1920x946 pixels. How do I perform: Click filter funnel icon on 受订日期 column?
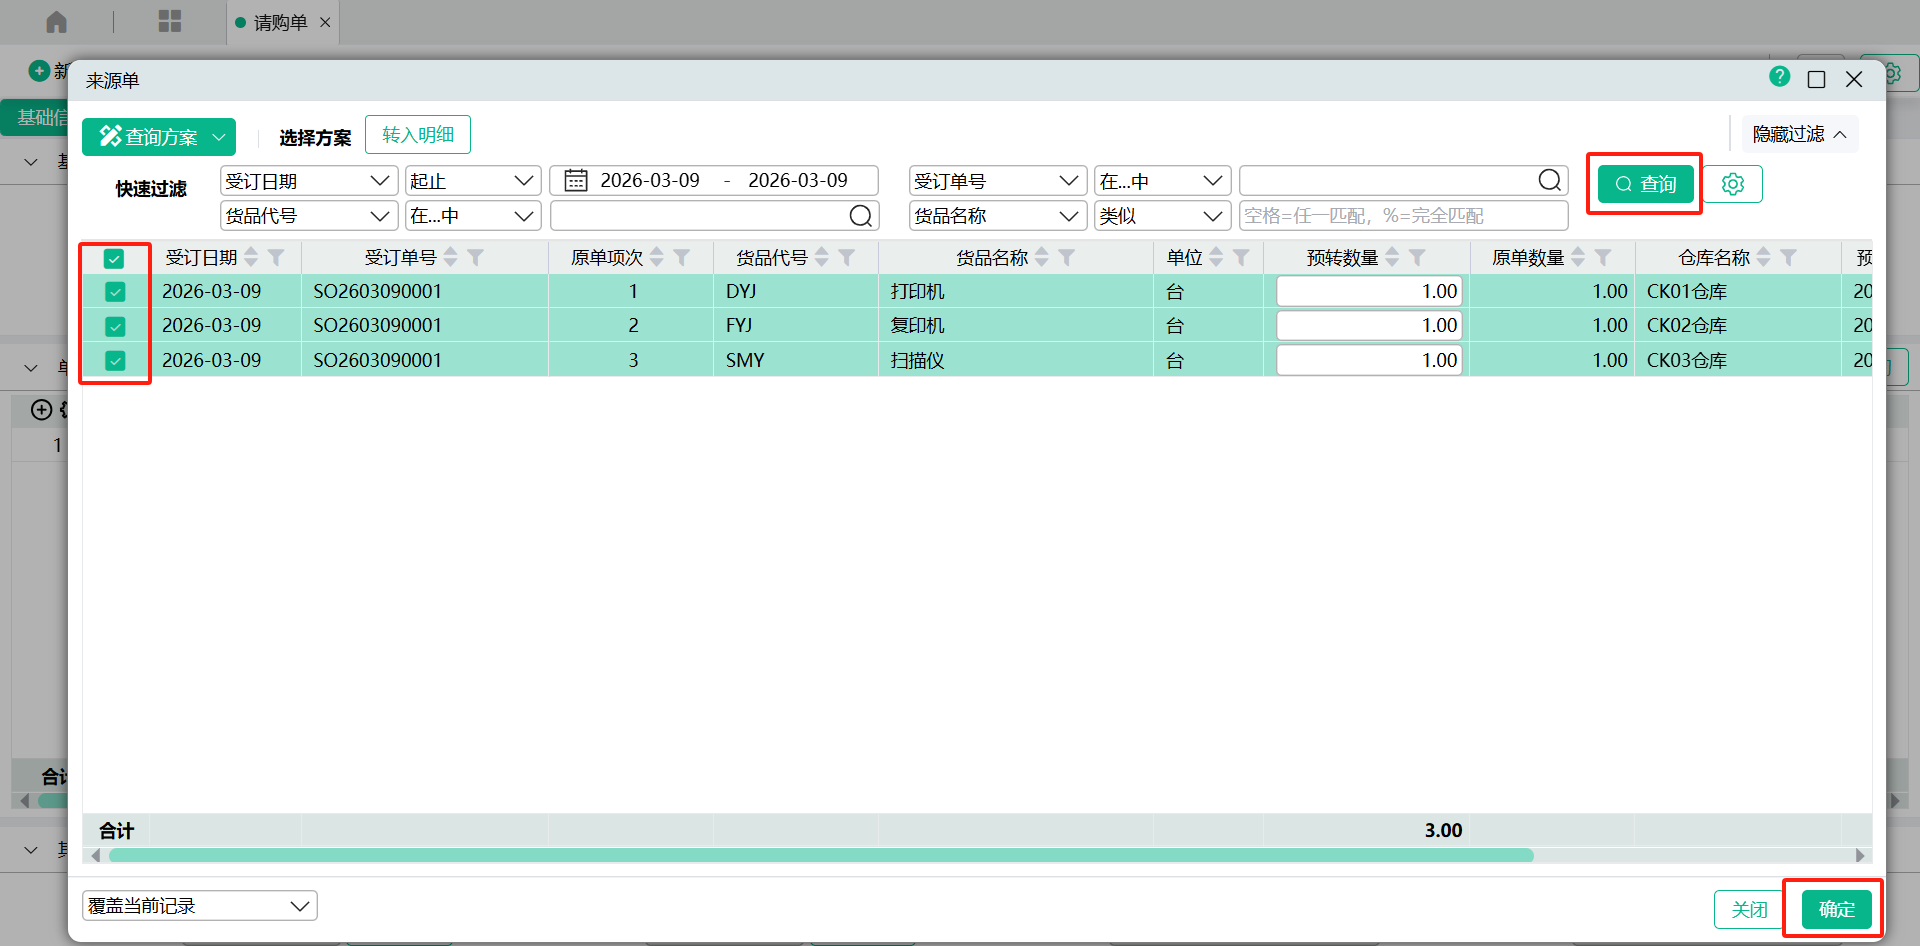coord(277,258)
